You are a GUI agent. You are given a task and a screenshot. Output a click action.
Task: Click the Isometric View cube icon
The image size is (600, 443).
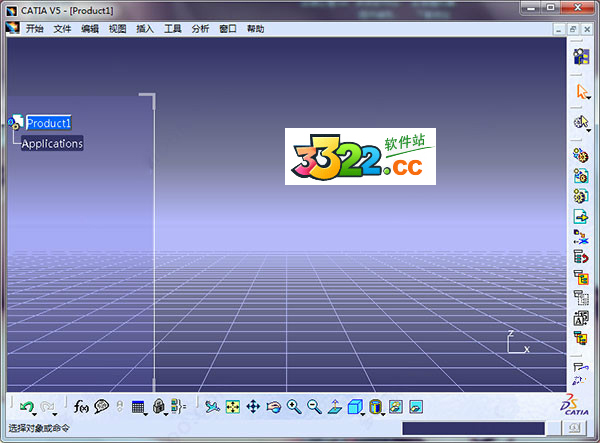click(x=355, y=407)
